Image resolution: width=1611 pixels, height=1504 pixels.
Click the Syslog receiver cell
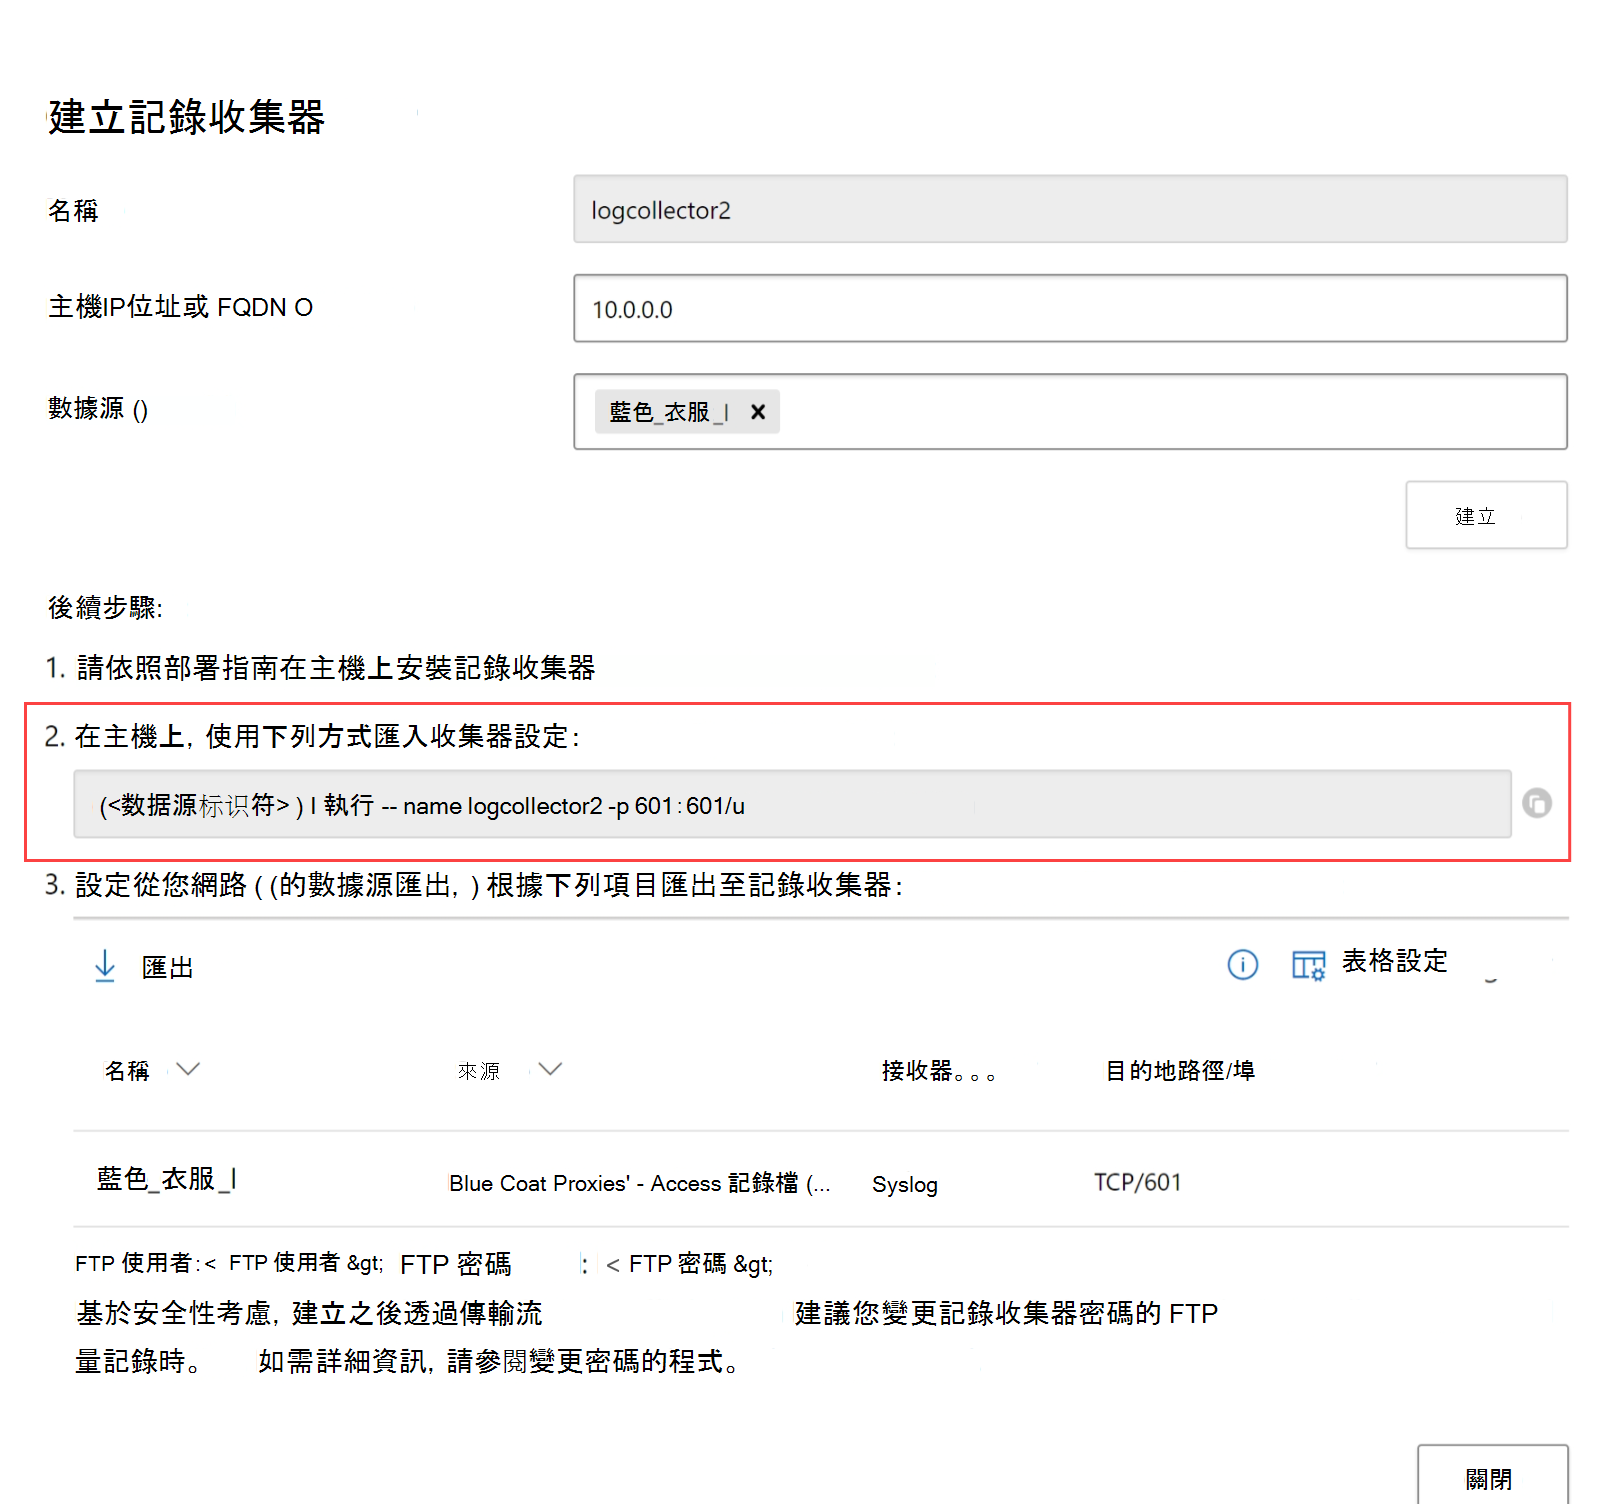(x=905, y=1184)
